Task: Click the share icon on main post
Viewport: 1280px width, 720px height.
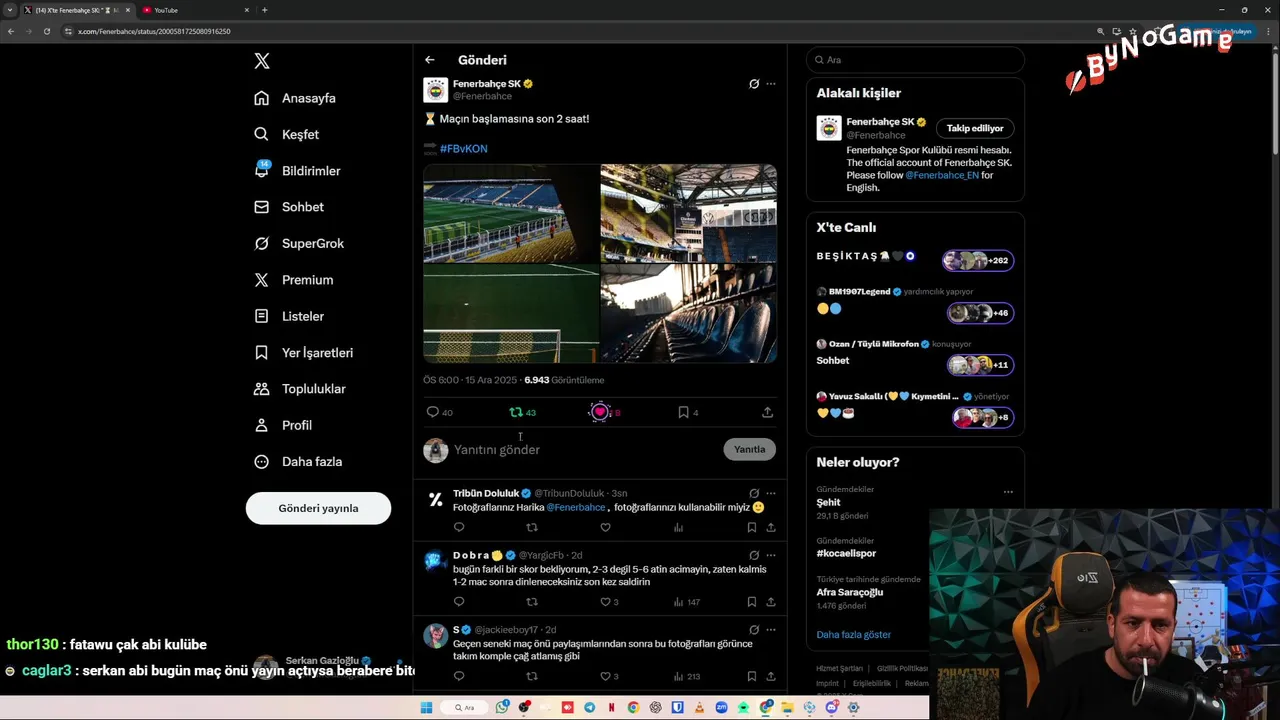Action: click(x=767, y=412)
